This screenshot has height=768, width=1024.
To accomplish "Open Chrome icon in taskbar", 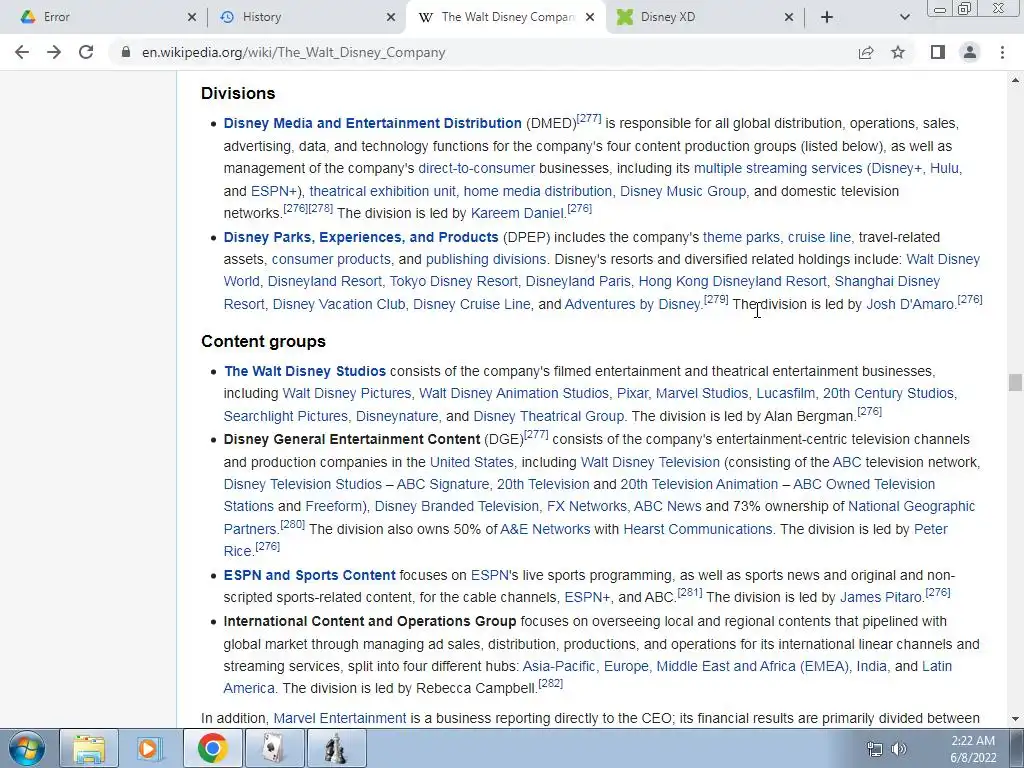I will pyautogui.click(x=212, y=748).
